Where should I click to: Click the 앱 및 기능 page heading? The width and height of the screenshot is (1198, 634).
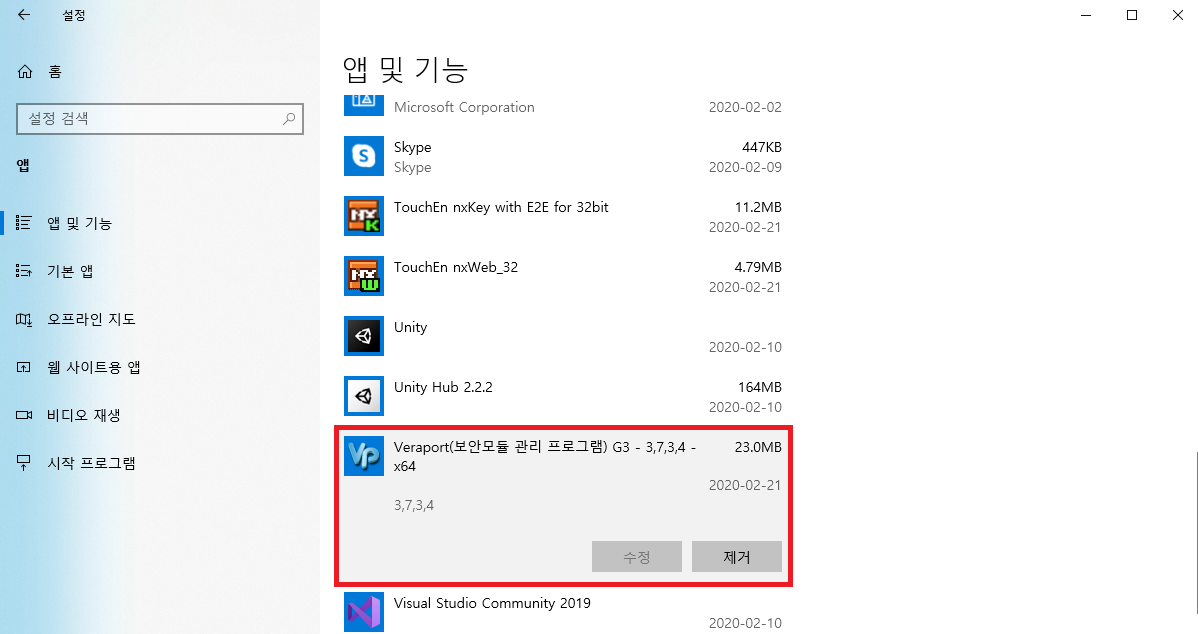(x=405, y=70)
